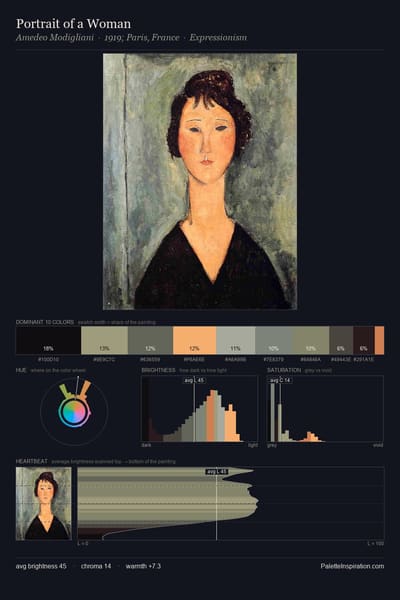Click the 'Expressionism' style label
The height and width of the screenshot is (600, 400).
(218, 38)
